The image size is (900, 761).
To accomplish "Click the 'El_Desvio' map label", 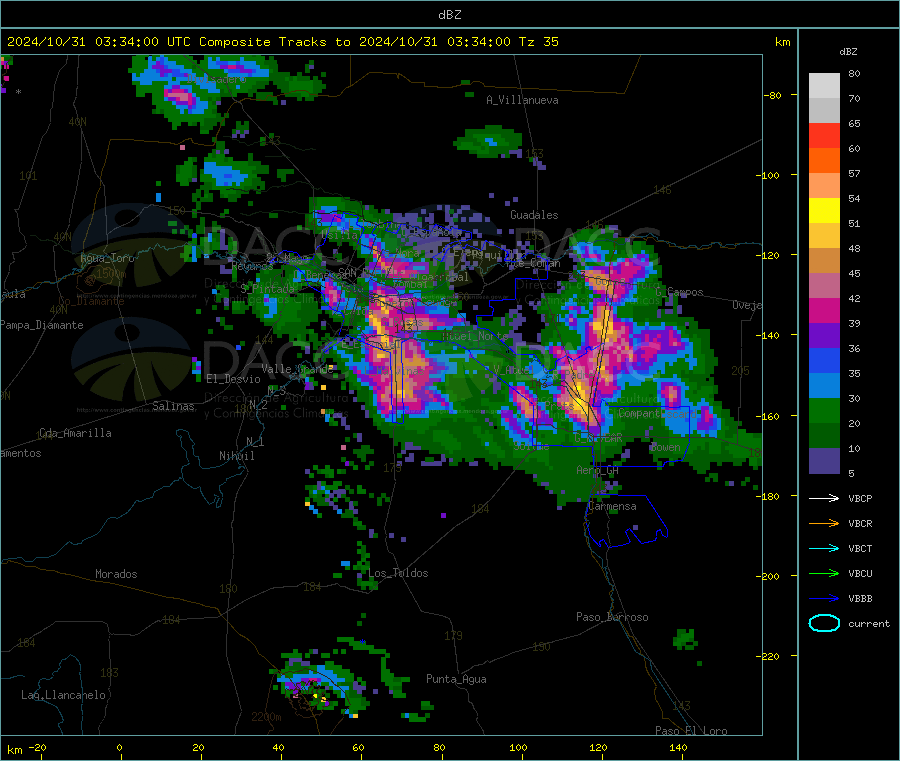I will (x=233, y=379).
